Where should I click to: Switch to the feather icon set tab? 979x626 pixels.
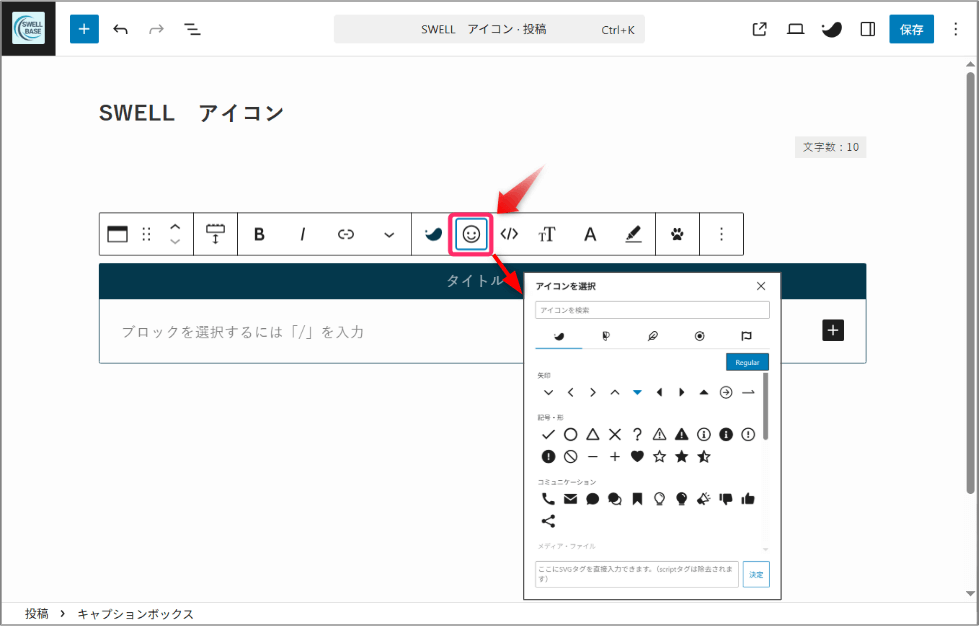652,336
